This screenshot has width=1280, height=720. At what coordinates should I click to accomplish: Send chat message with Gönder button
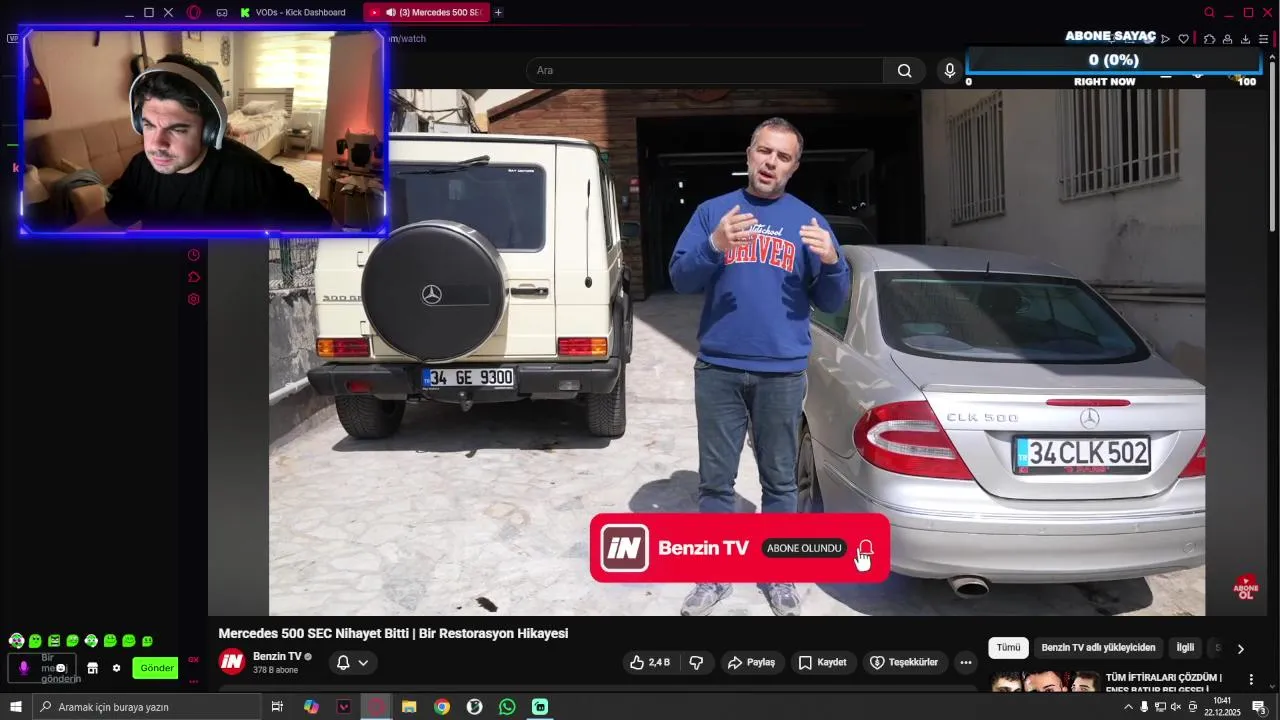[x=156, y=668]
